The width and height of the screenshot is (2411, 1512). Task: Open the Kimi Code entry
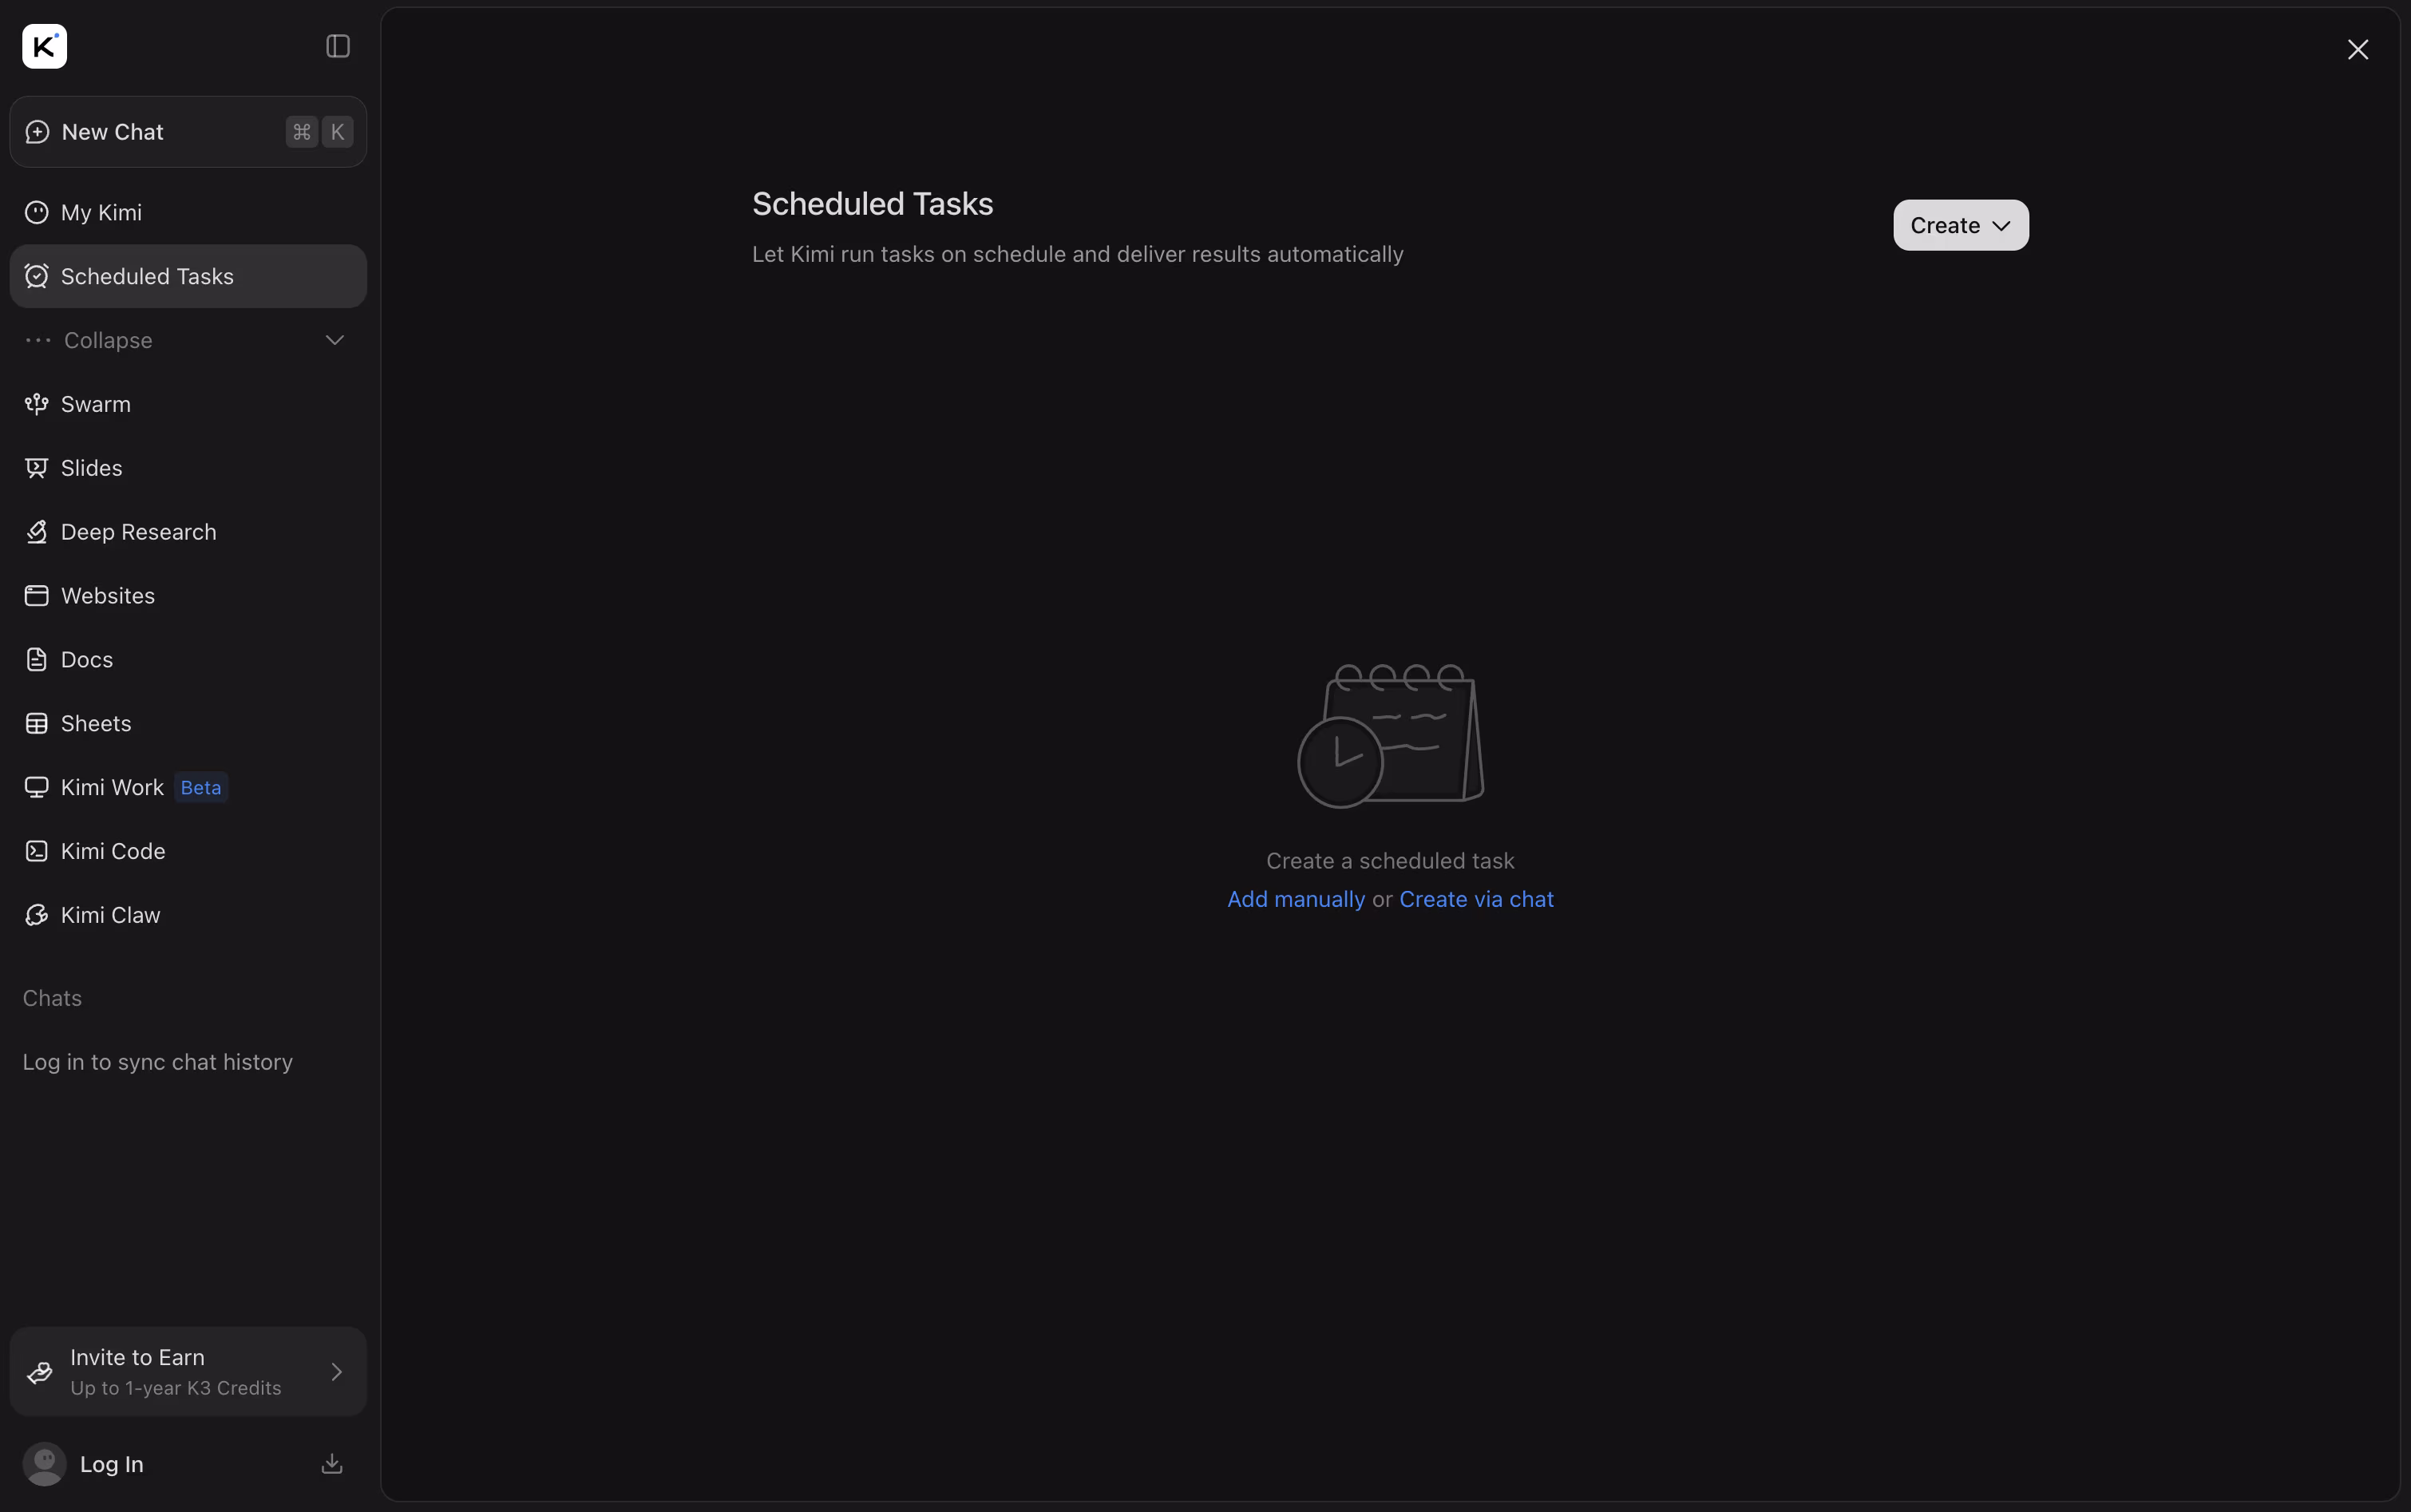point(188,851)
